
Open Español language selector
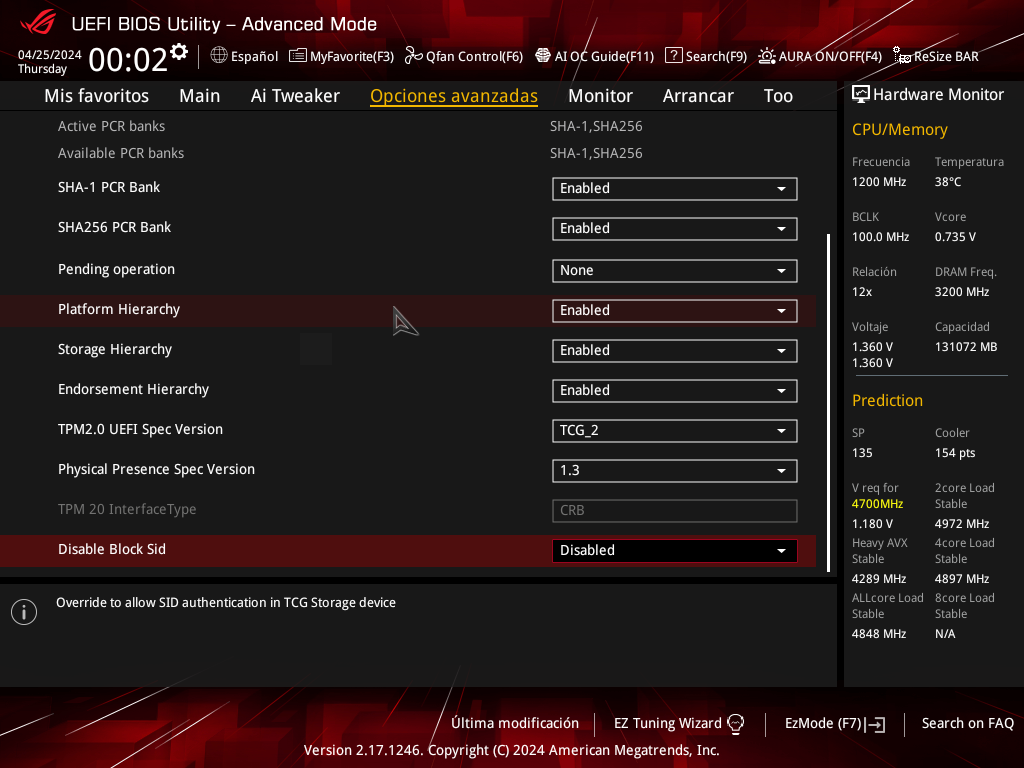(254, 56)
